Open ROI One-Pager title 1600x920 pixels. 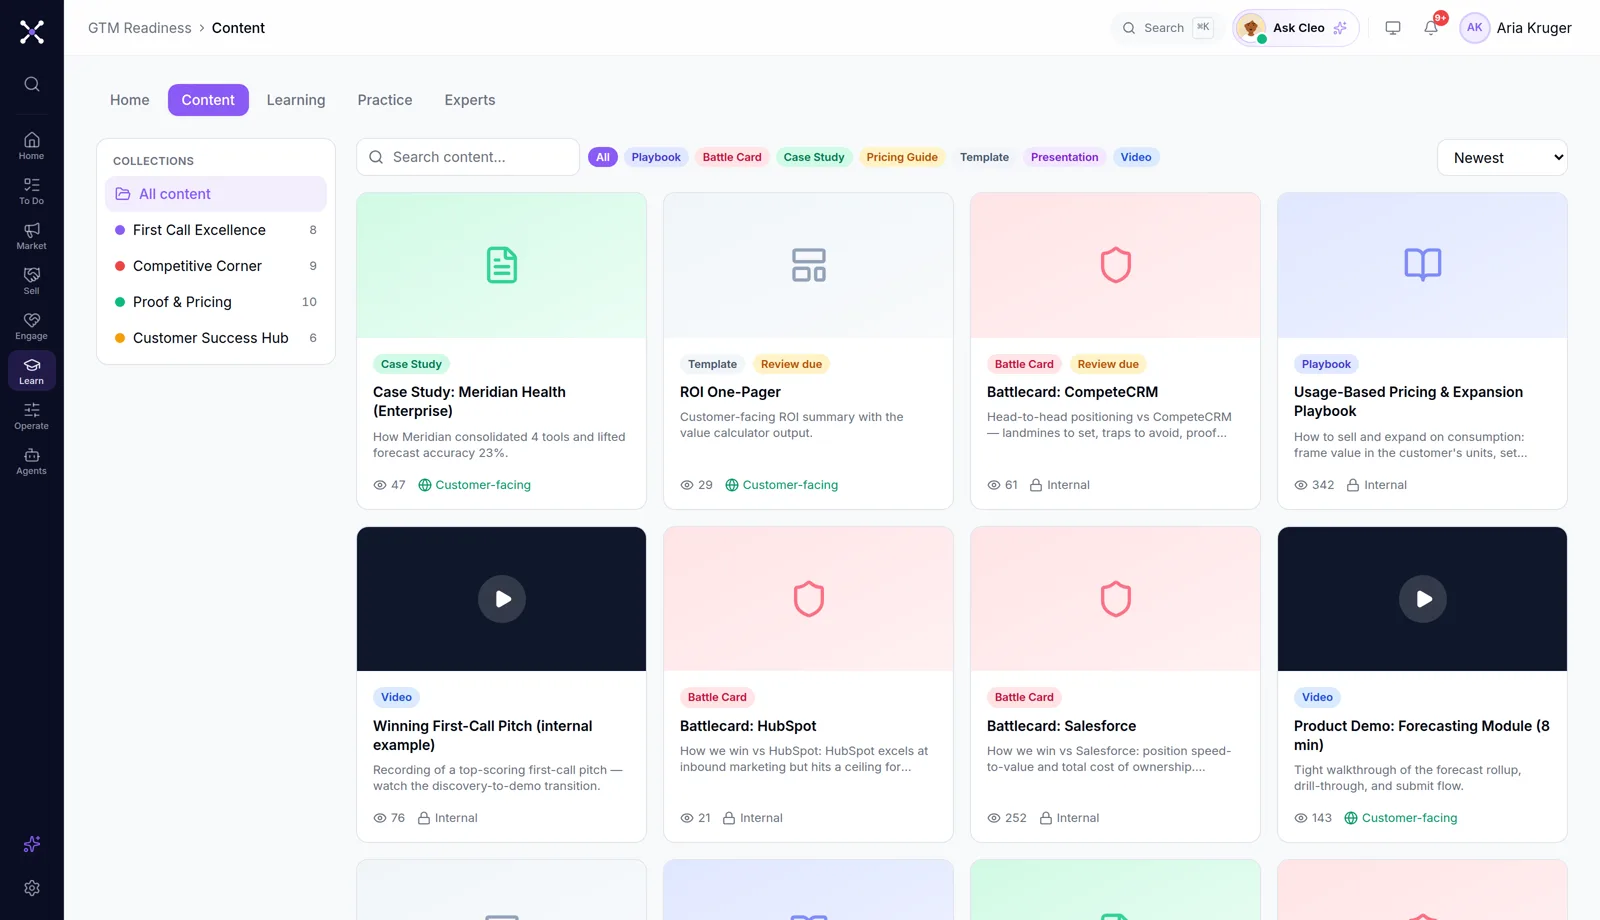click(731, 392)
